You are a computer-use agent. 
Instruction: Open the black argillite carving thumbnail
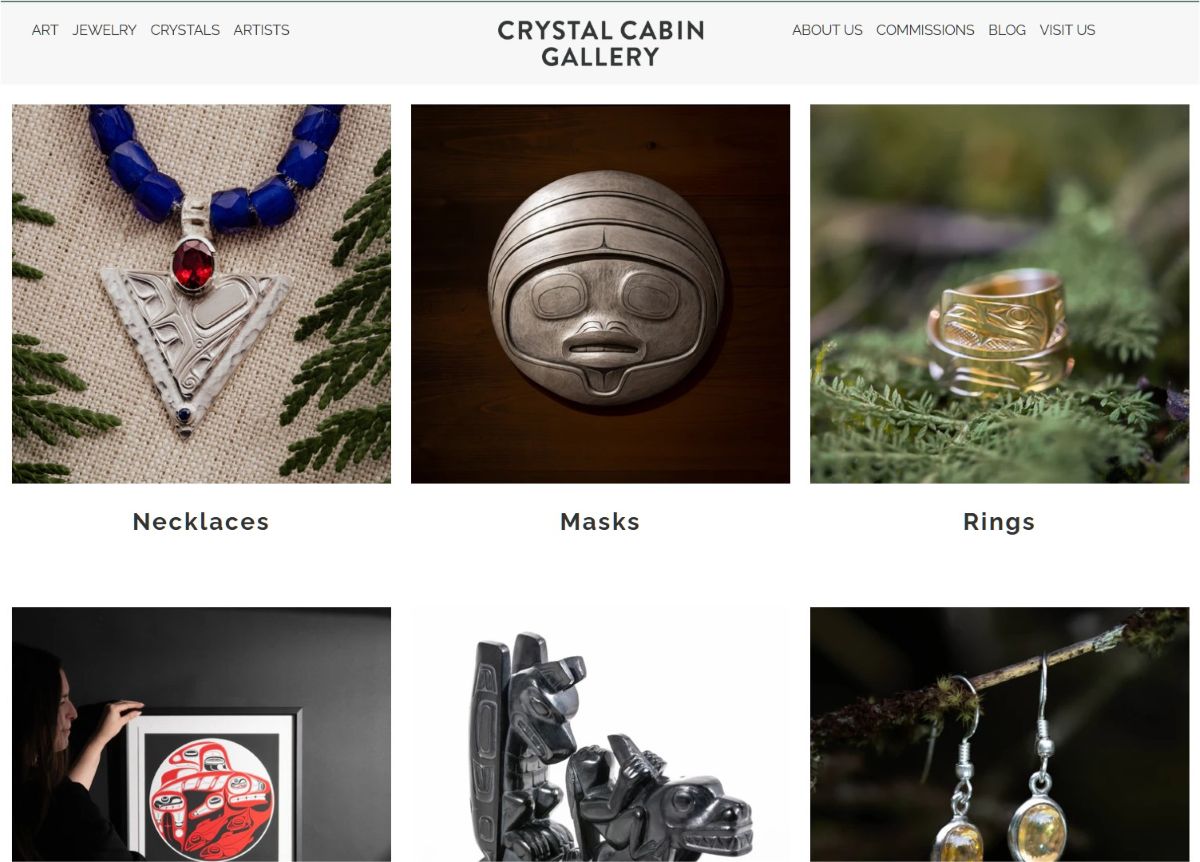coord(600,734)
